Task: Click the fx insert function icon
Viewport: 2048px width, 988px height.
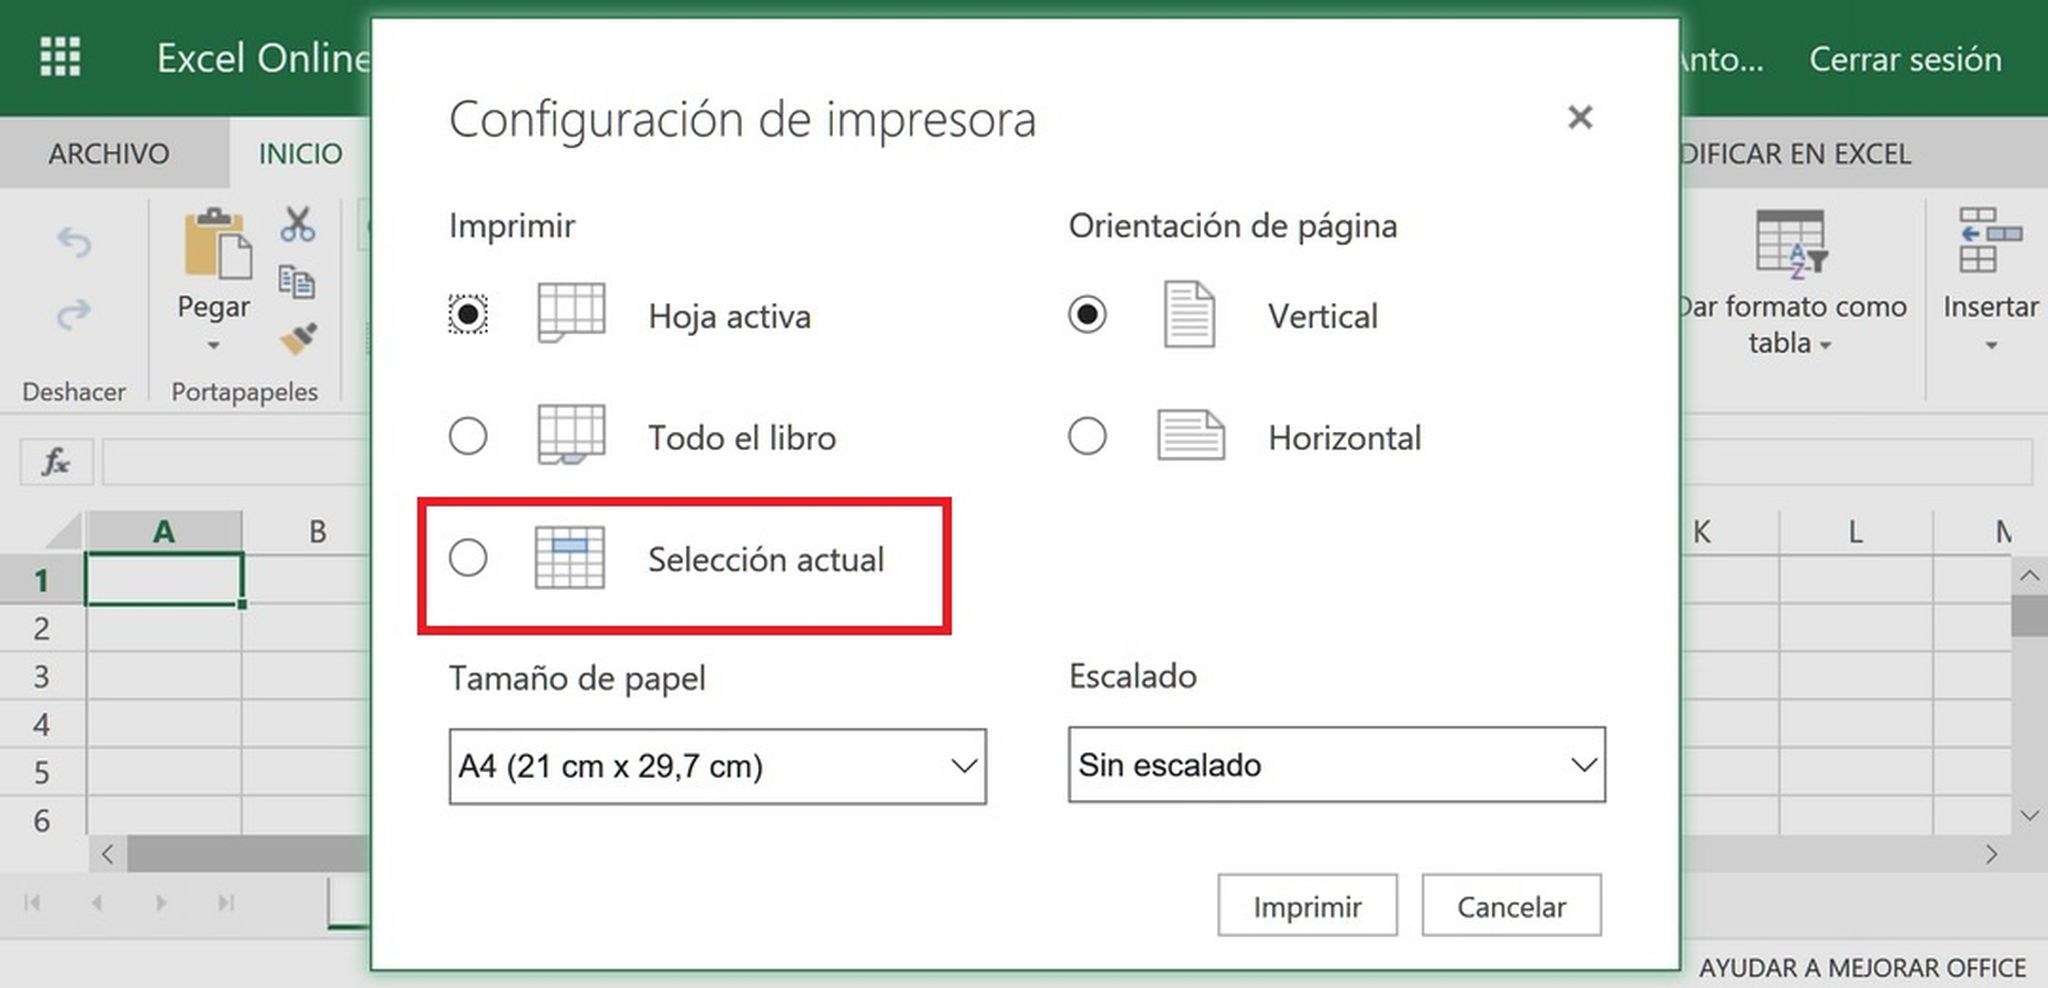Action: 55,462
